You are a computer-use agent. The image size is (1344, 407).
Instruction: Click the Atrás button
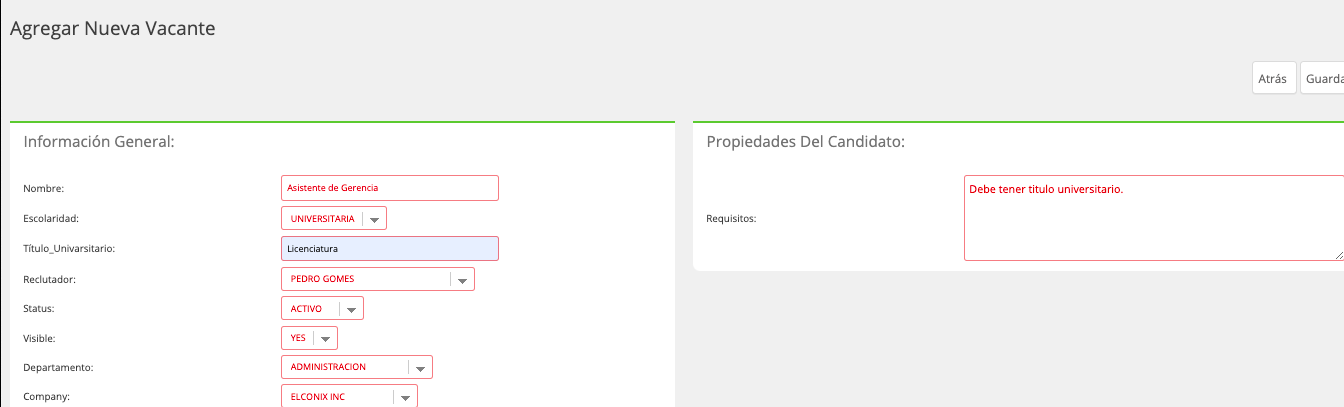click(x=1274, y=78)
